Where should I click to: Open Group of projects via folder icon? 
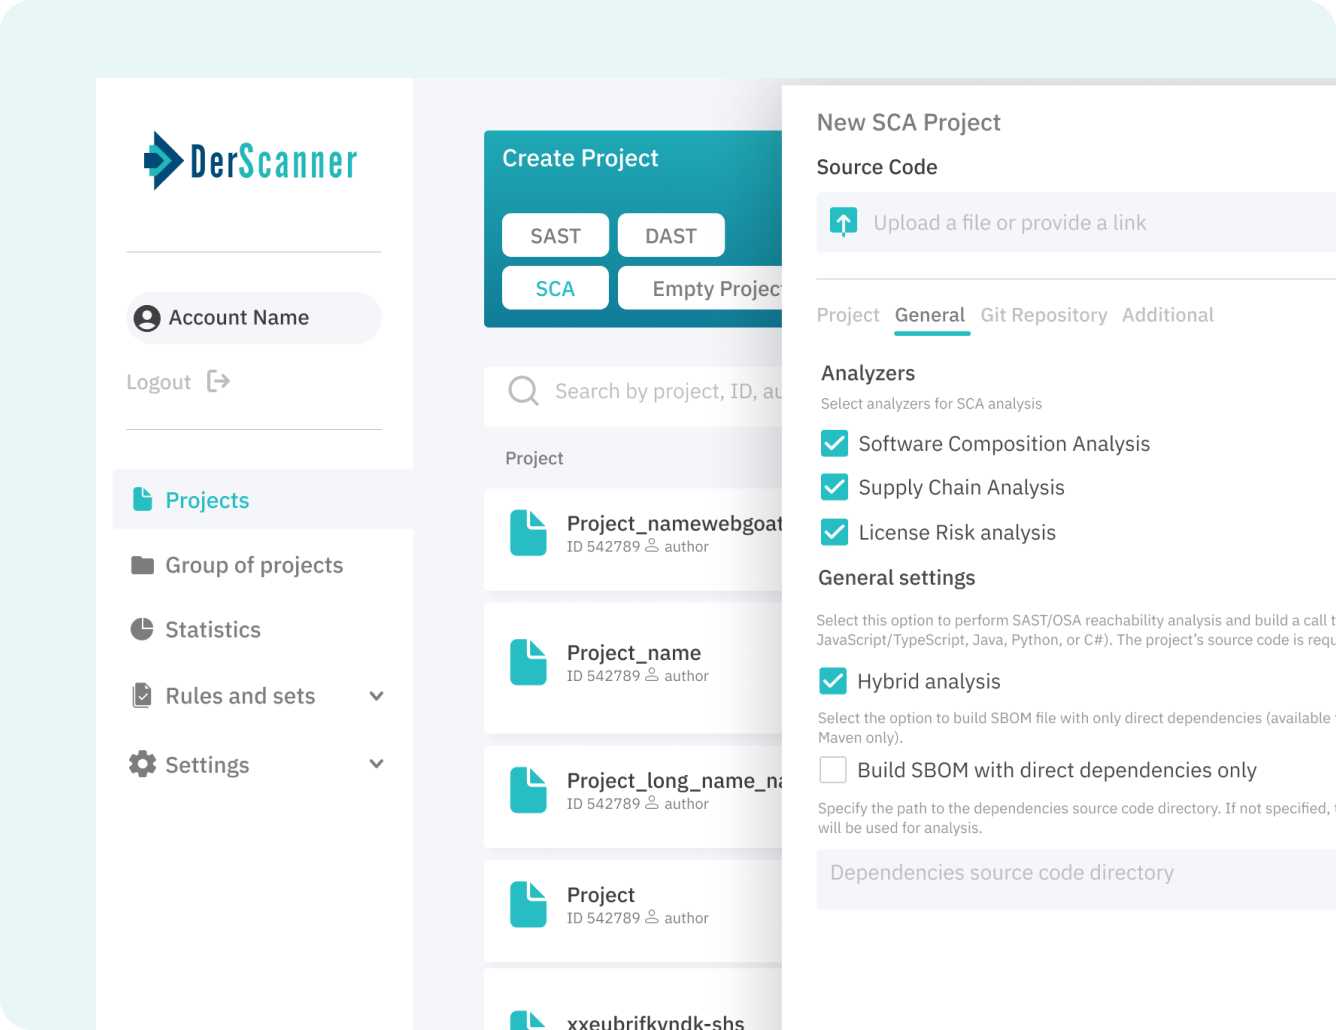(141, 565)
